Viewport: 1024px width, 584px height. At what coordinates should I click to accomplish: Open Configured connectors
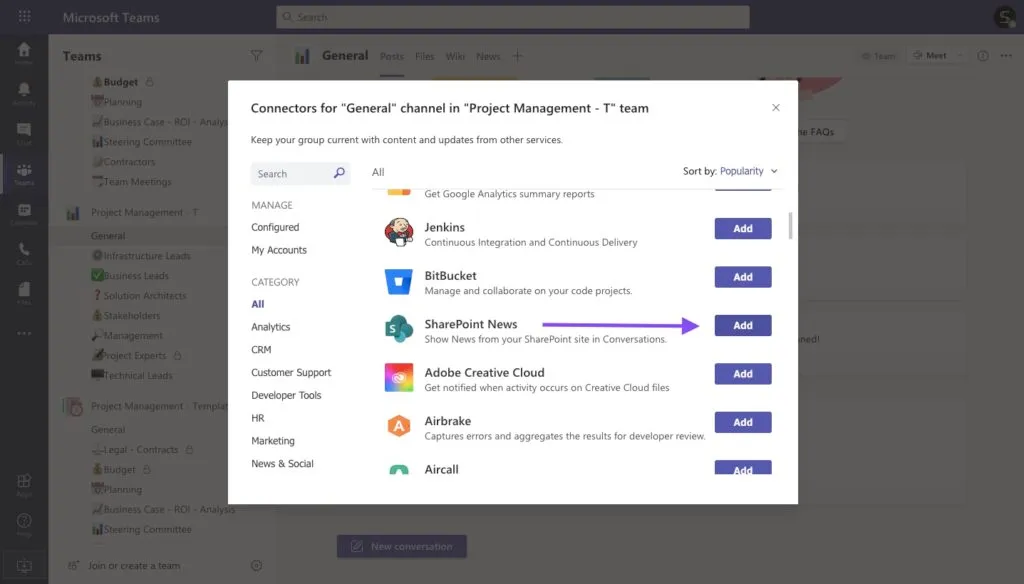click(275, 227)
